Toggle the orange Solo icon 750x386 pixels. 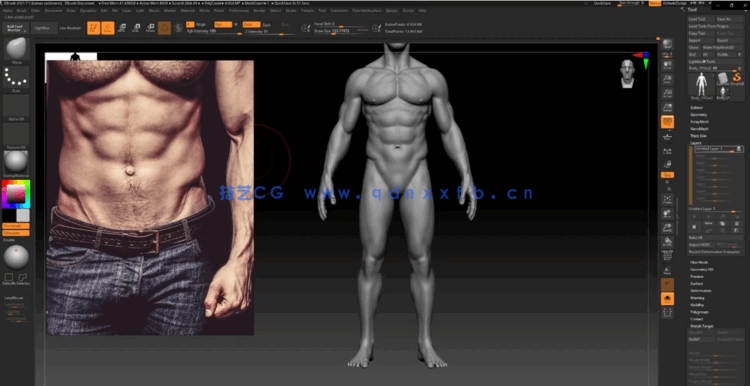click(667, 299)
